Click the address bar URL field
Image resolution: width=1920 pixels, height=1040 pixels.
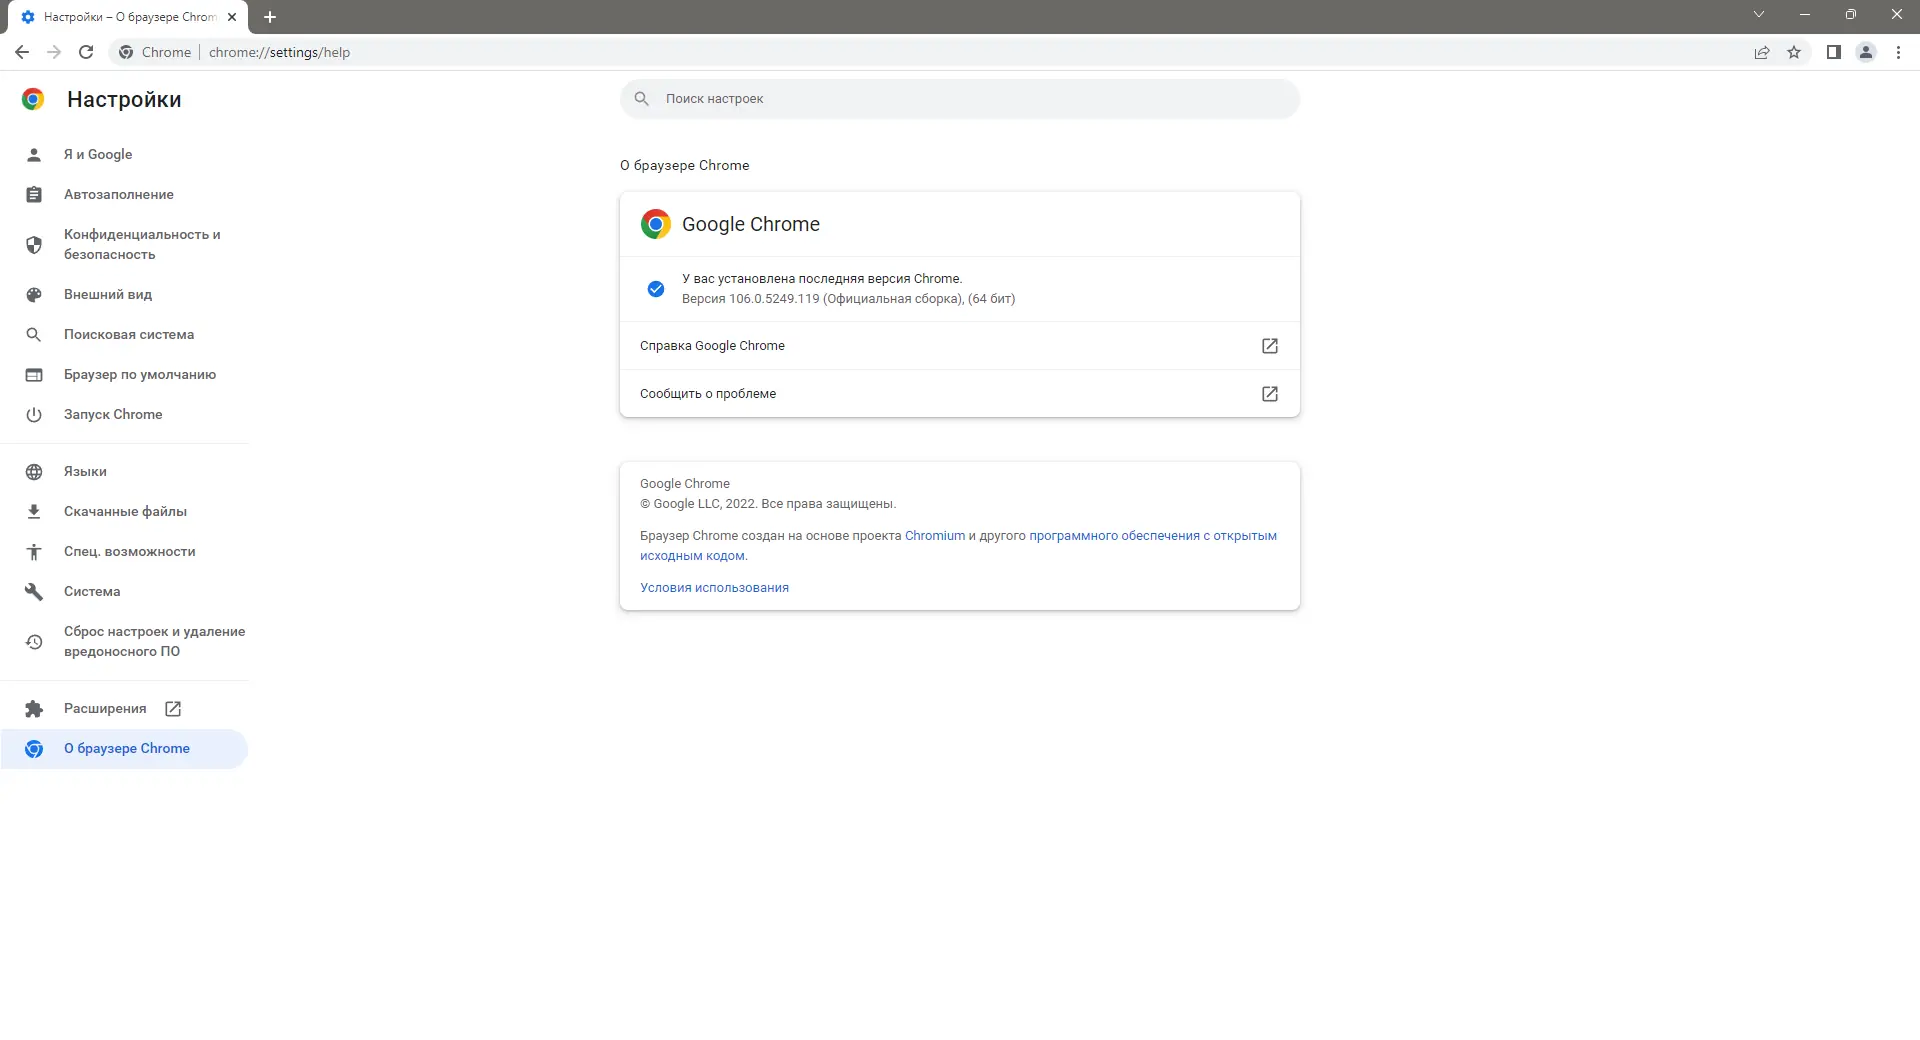[700, 52]
